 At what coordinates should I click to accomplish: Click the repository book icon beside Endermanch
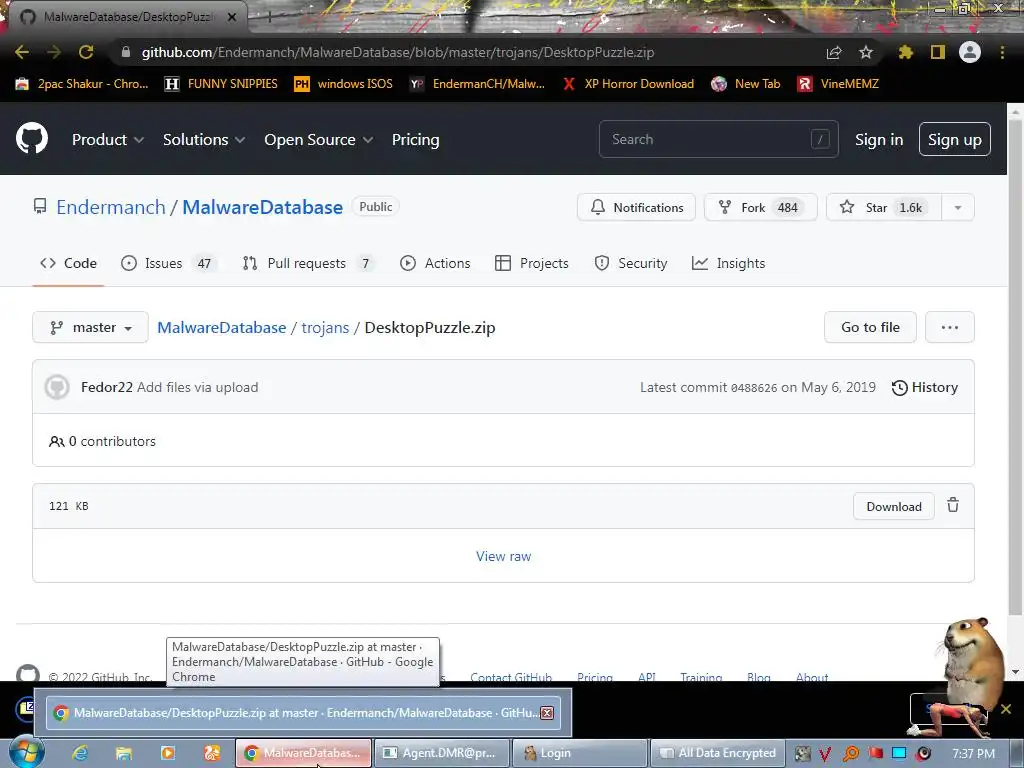click(x=40, y=207)
